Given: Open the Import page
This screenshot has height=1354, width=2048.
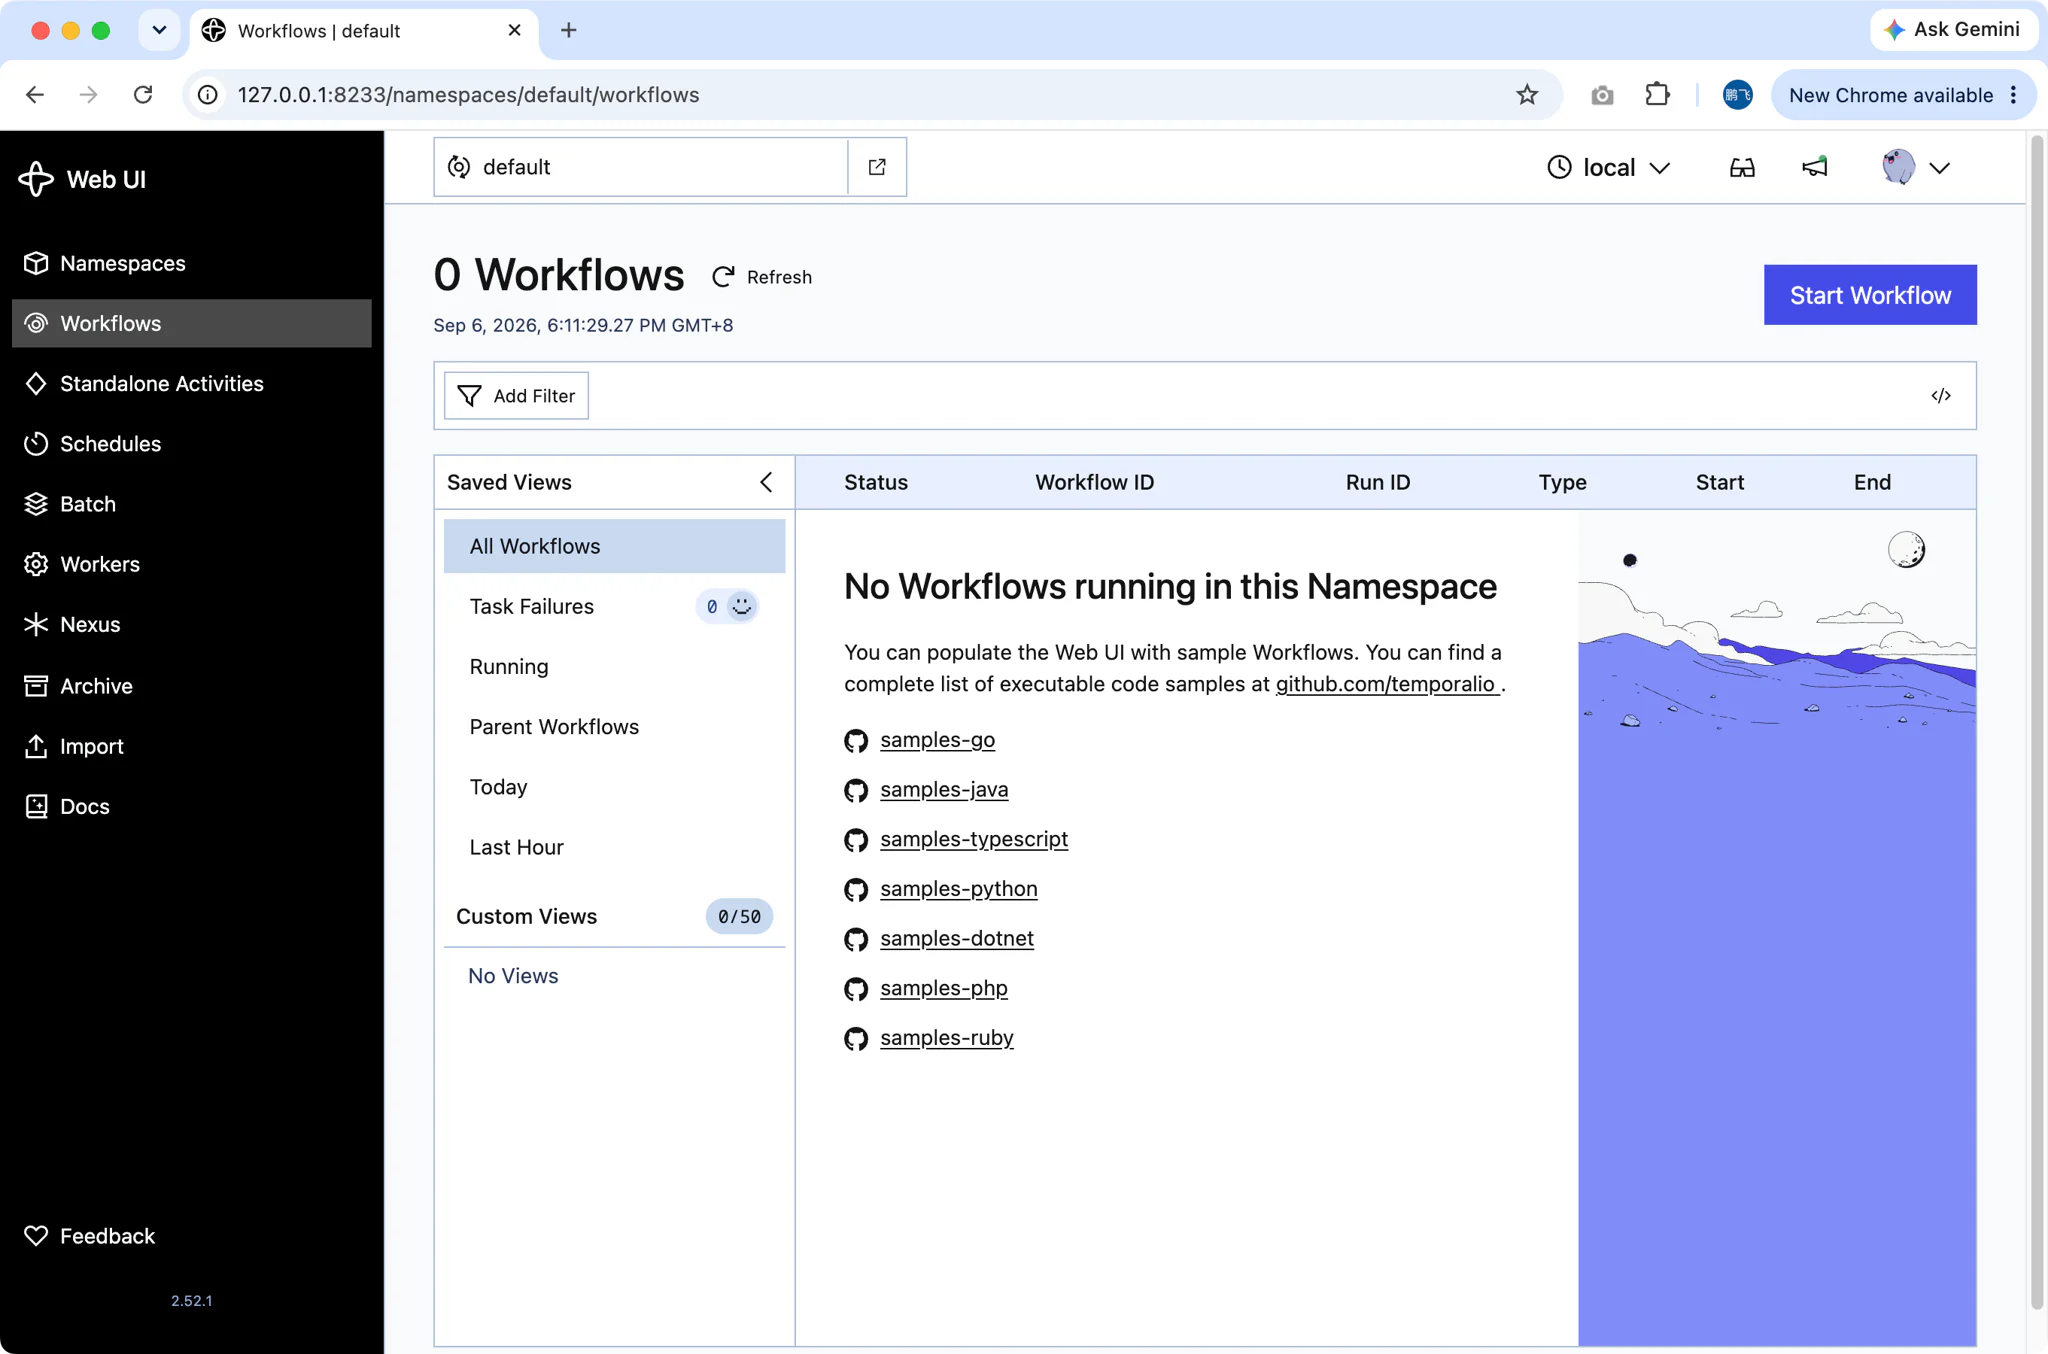Looking at the screenshot, I should pos(191,746).
